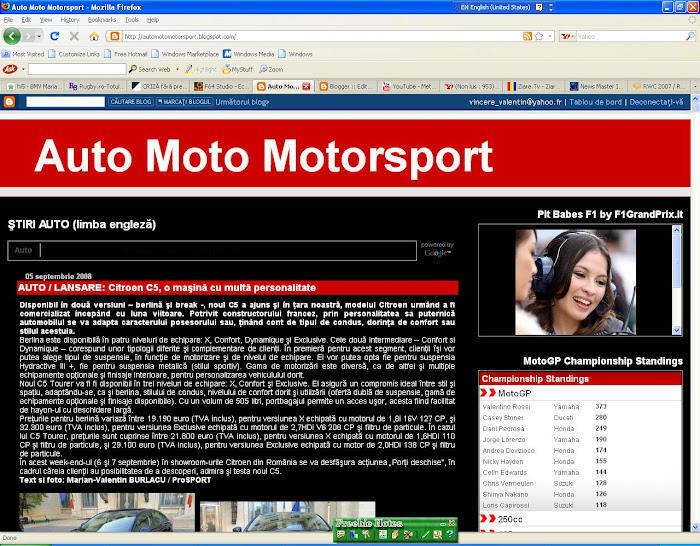Open the back/forward history dropdown arrow
Viewport: 700px width, 546px height.
[40, 36]
